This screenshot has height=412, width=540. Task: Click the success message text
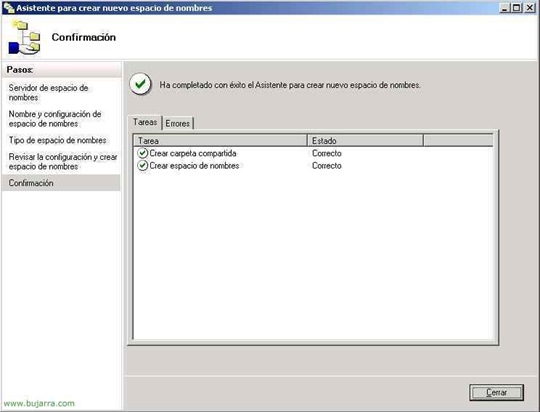click(290, 85)
